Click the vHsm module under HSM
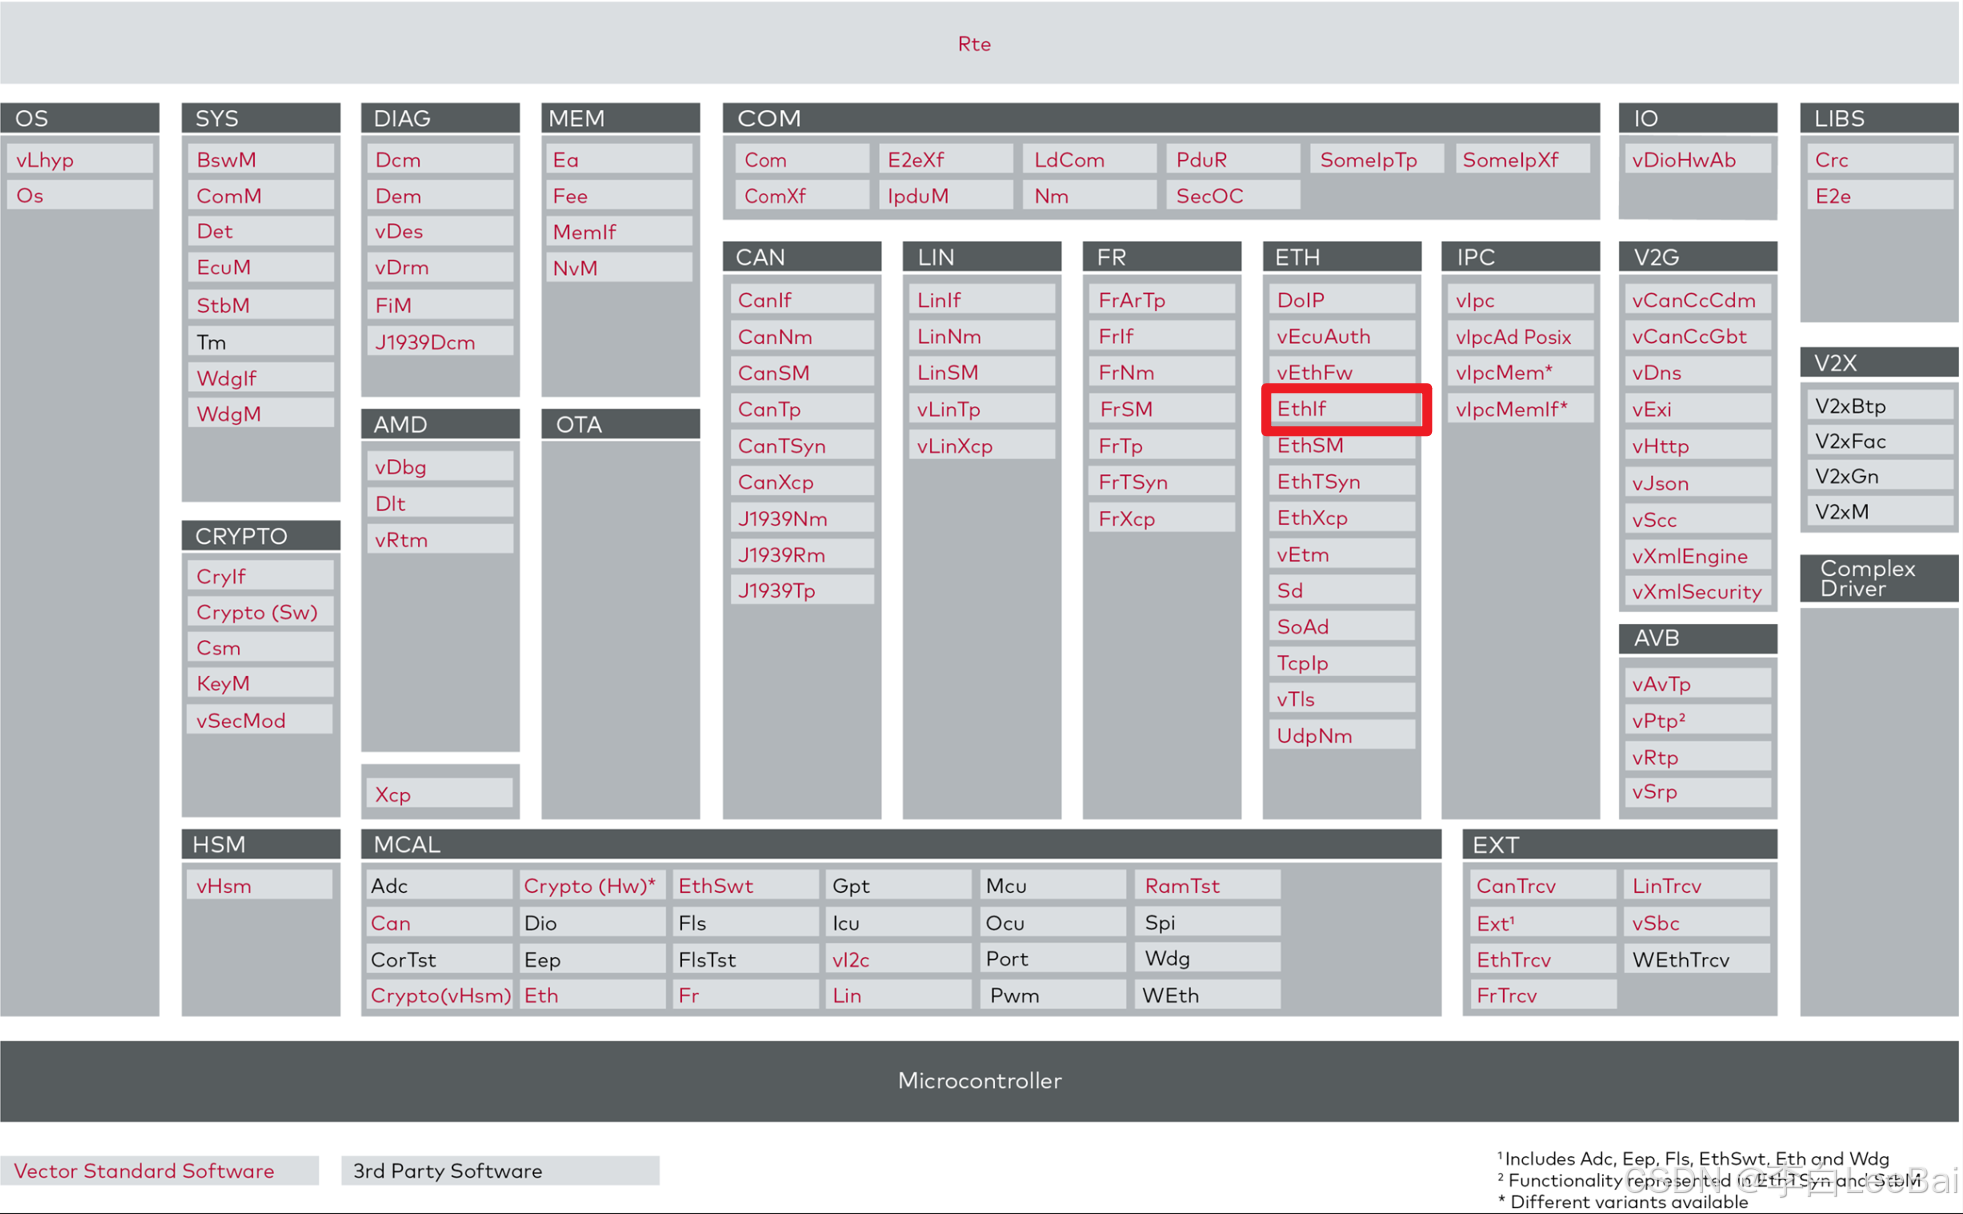The height and width of the screenshot is (1214, 1963). [x=260, y=886]
